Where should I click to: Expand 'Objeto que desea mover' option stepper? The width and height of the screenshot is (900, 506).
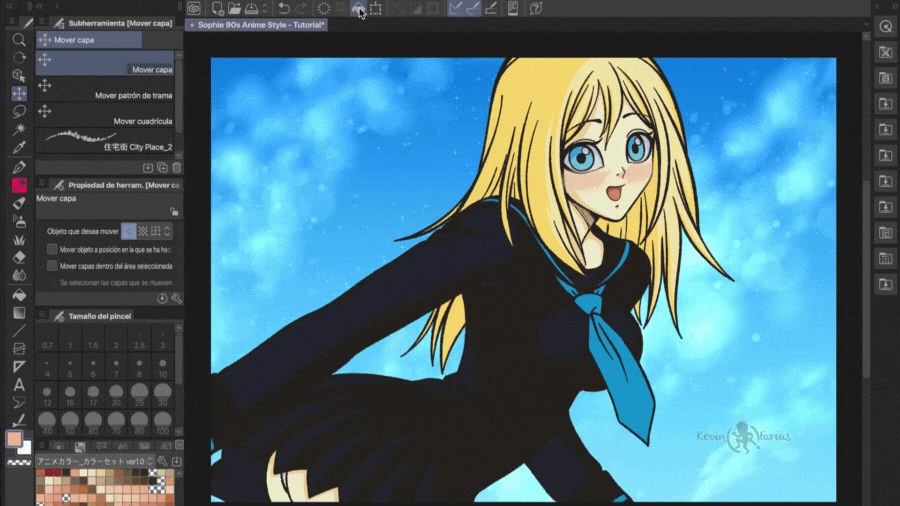[x=167, y=231]
